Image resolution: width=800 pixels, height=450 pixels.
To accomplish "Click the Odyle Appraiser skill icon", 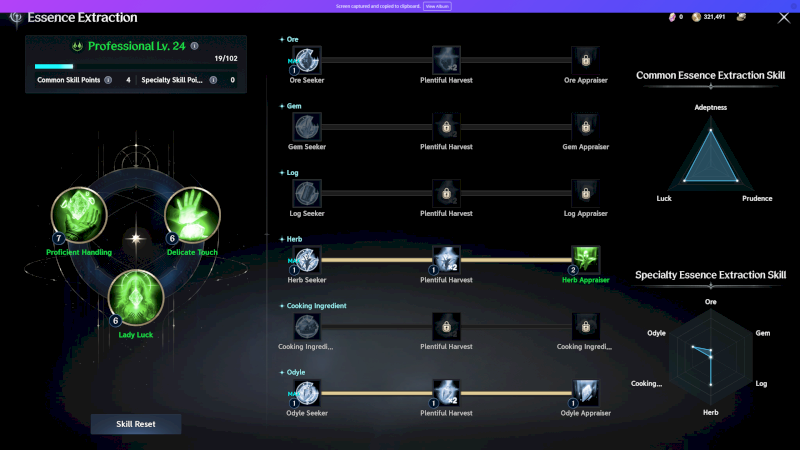I will click(x=586, y=393).
